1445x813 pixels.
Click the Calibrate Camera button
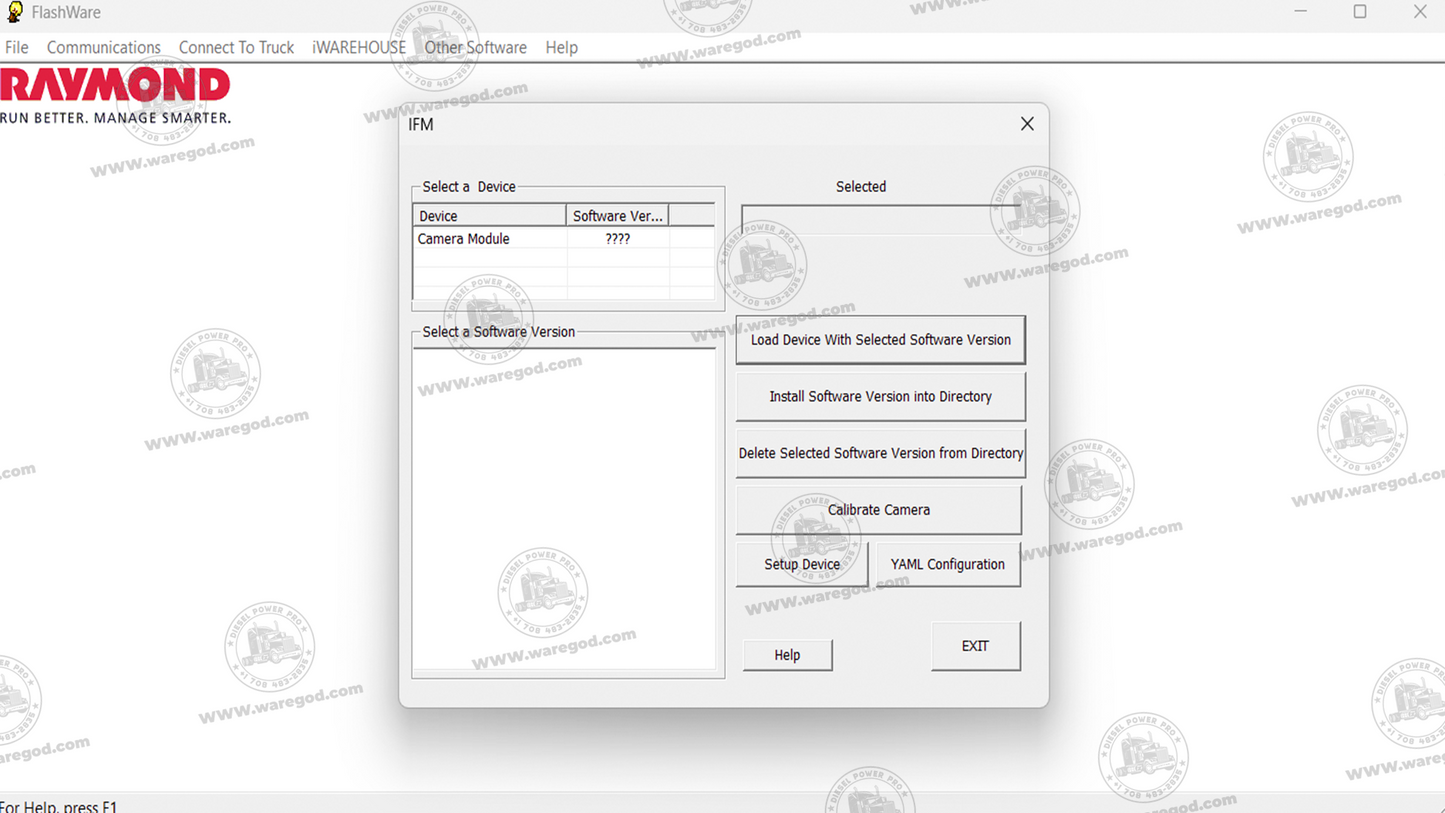878,510
